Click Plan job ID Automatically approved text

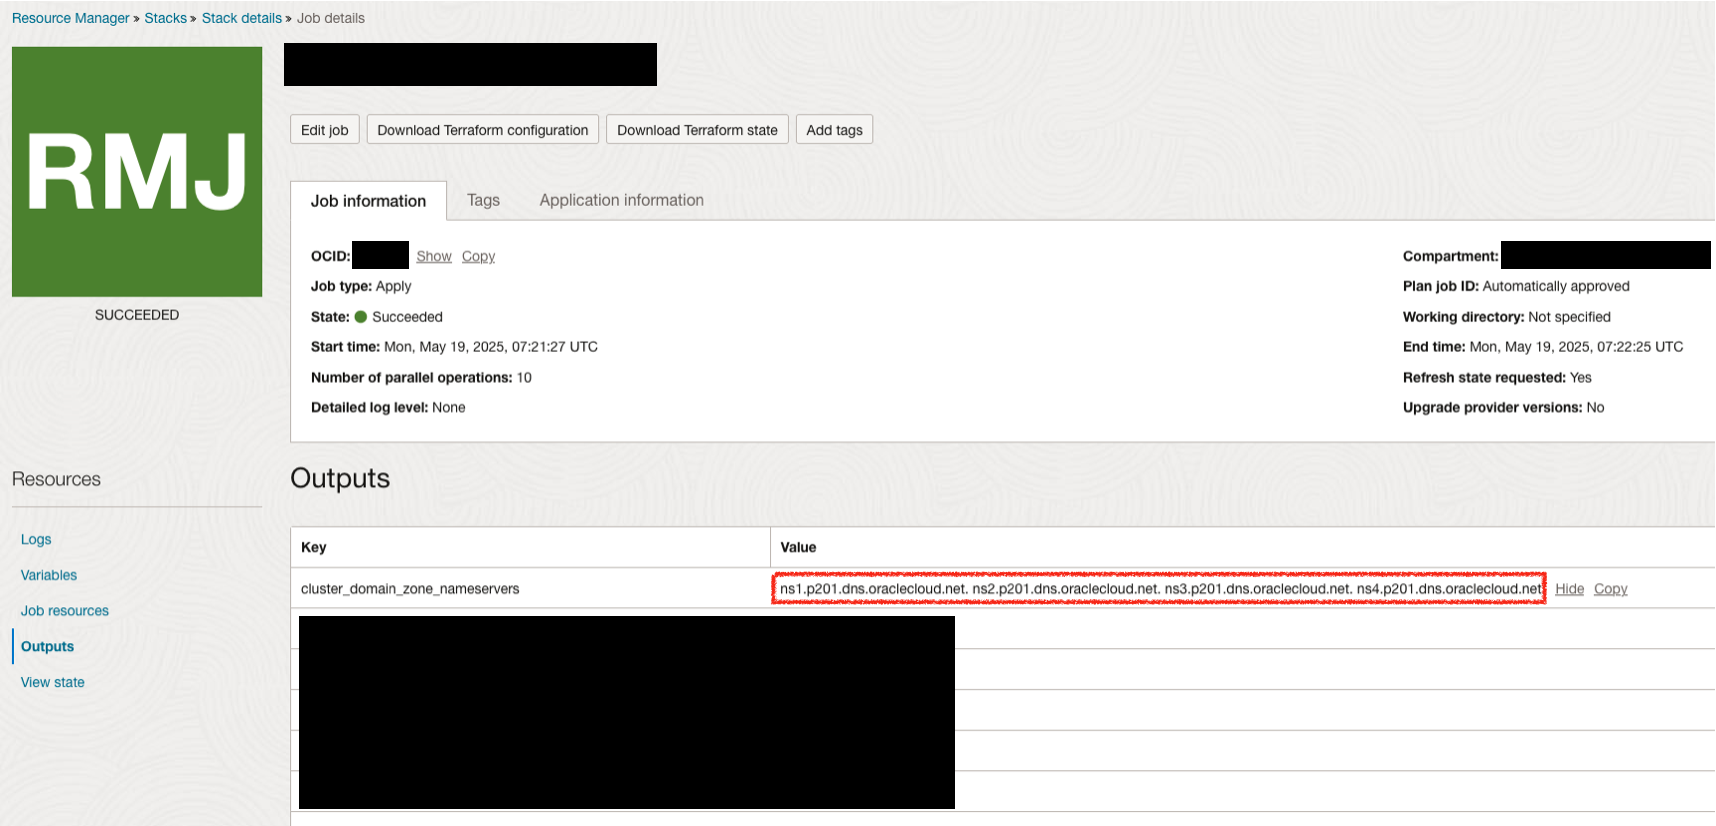[1556, 286]
